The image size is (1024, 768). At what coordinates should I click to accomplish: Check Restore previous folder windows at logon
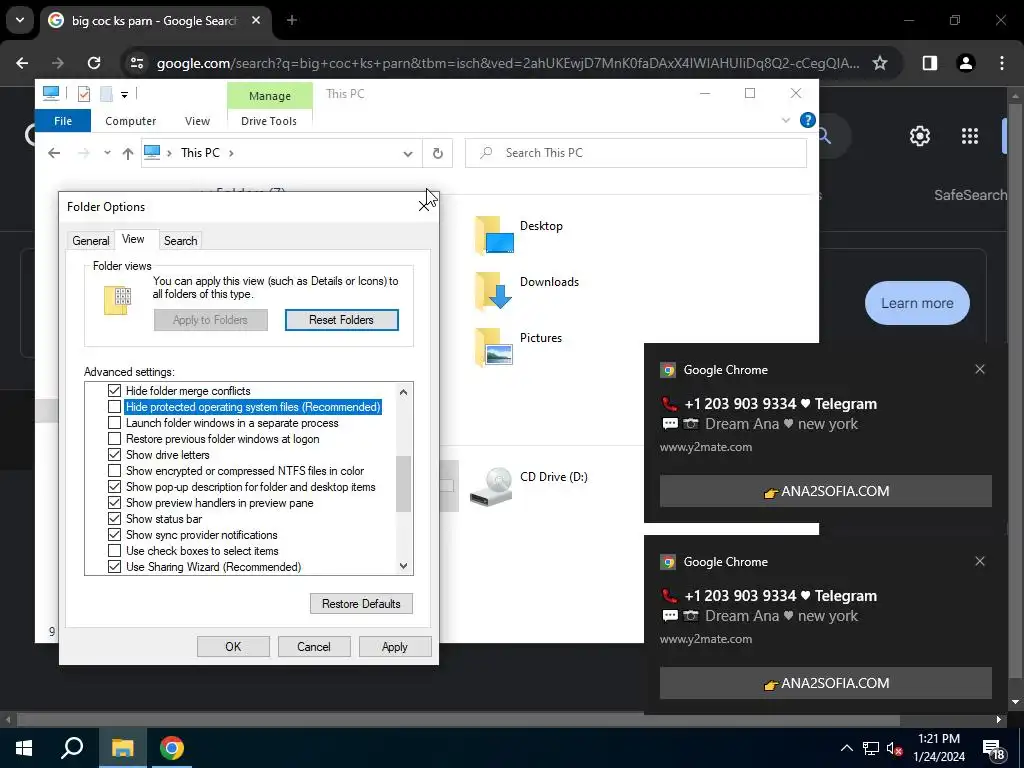(114, 439)
